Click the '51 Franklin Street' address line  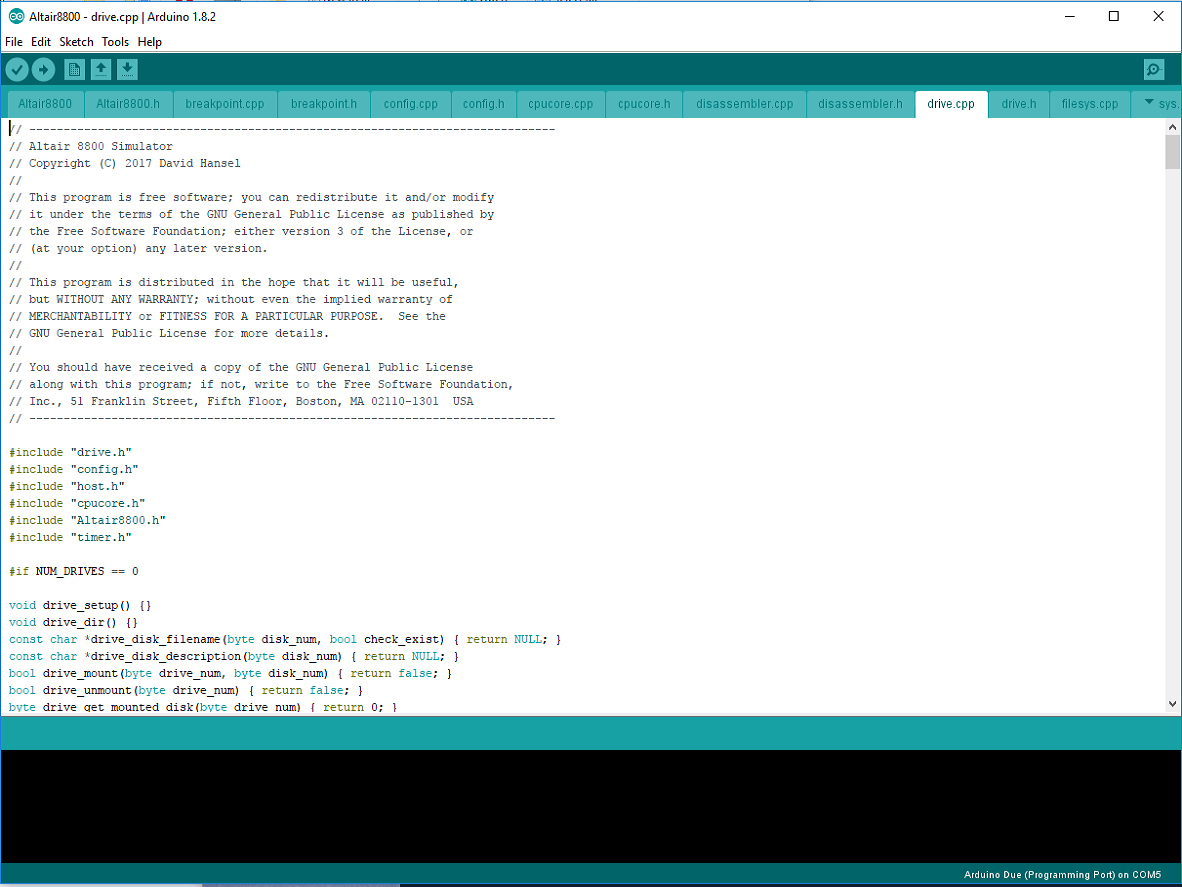click(241, 402)
